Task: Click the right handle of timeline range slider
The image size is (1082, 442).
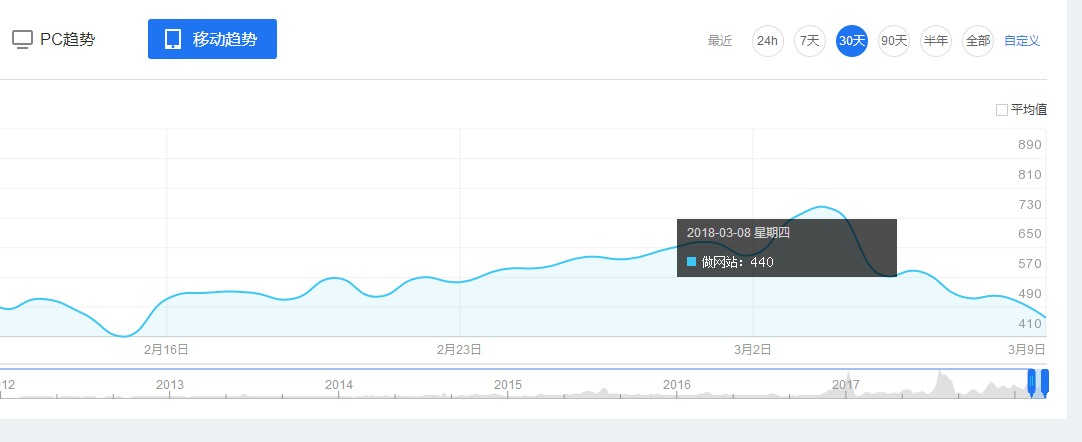Action: (1044, 383)
